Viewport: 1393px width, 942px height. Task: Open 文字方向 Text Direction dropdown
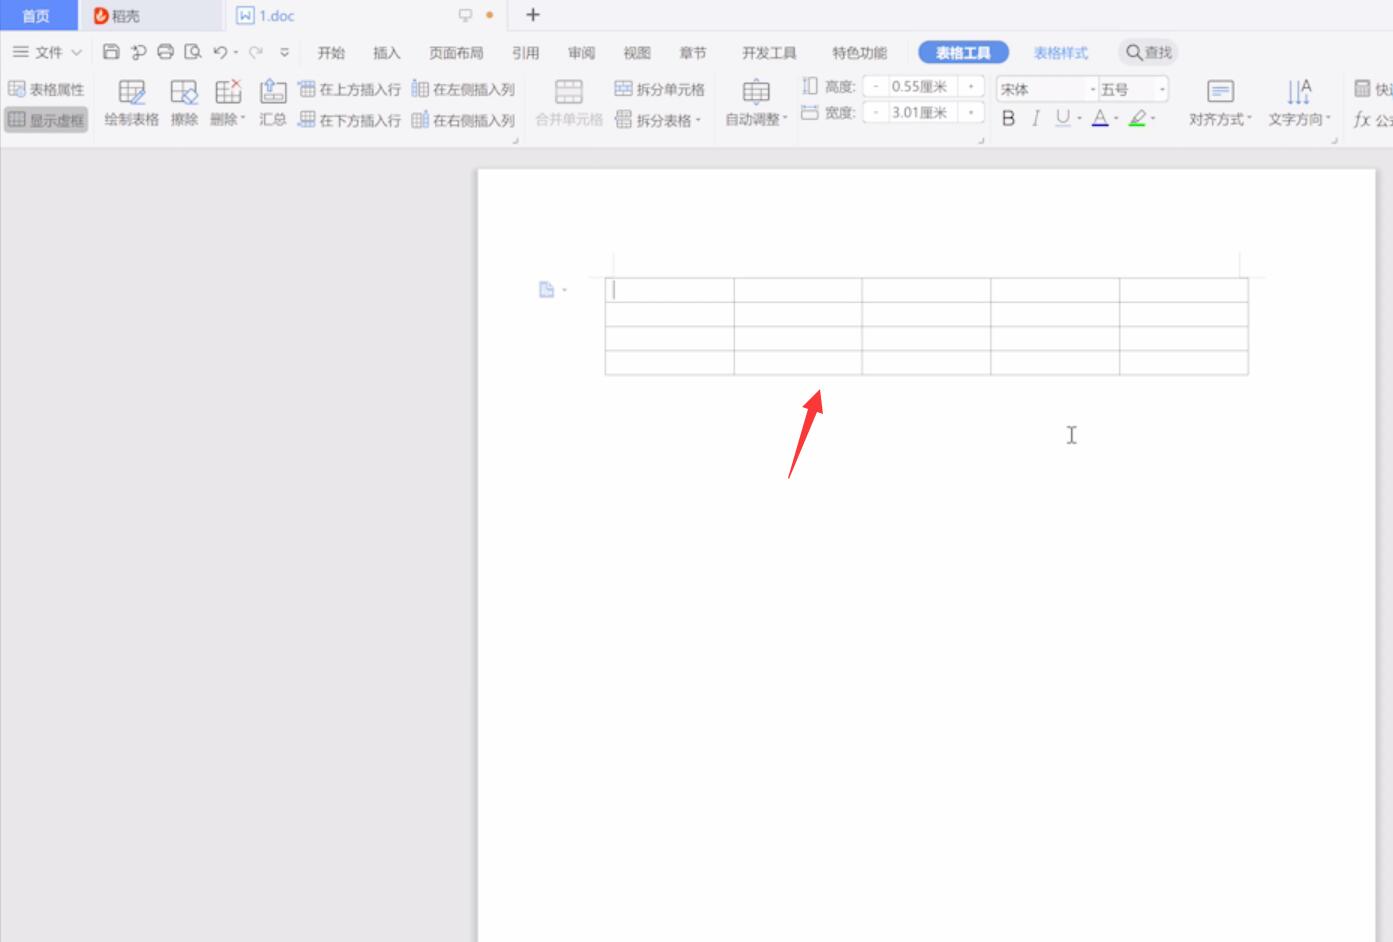[x=1299, y=104]
